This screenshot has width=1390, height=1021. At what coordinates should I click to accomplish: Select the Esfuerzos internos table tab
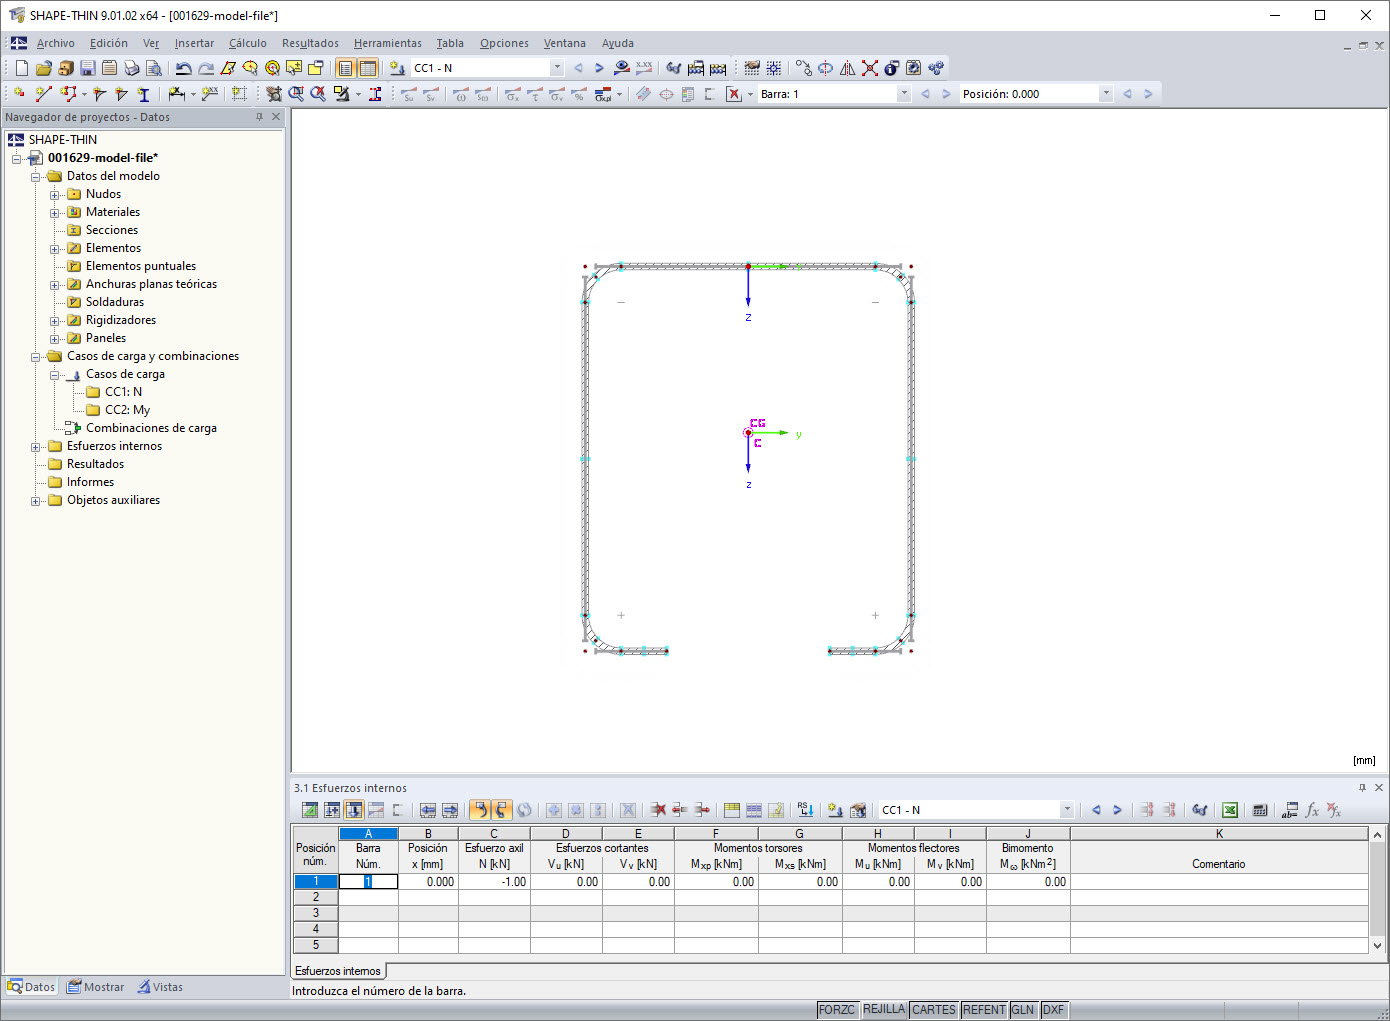tap(338, 971)
